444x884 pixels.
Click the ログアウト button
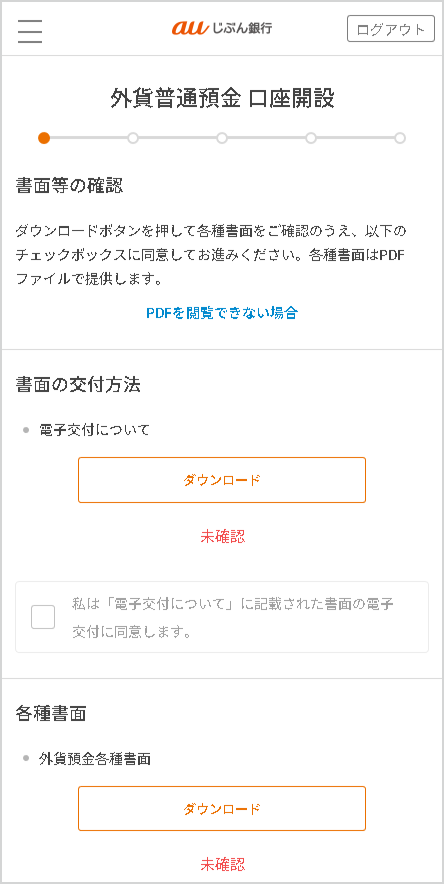pos(390,29)
